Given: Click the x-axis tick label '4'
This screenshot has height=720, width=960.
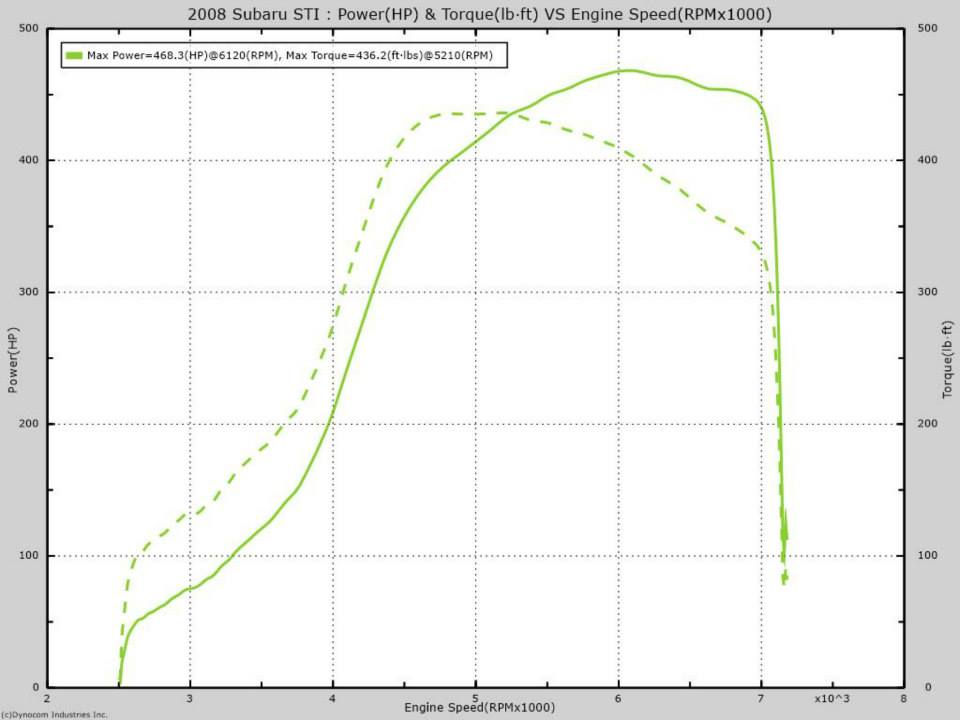Looking at the screenshot, I should click(332, 699).
